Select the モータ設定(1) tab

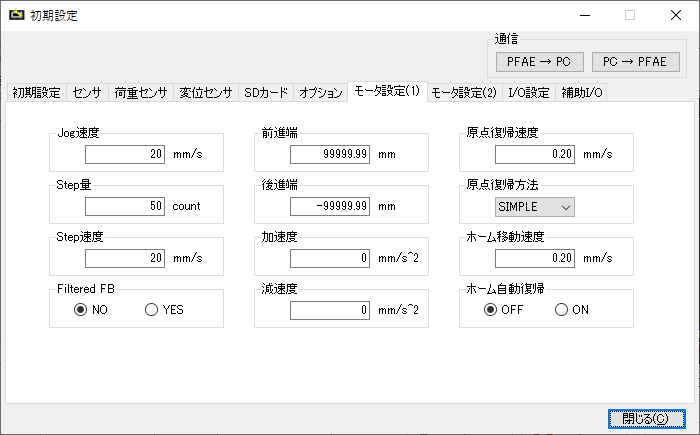click(x=387, y=91)
